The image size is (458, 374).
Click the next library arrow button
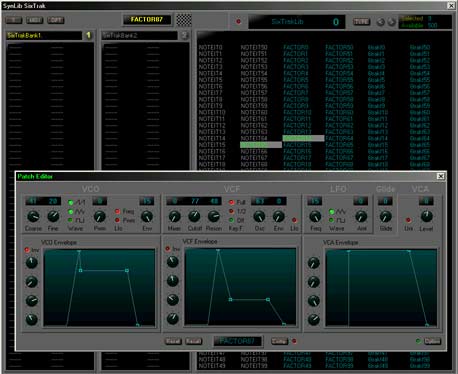coord(391,22)
